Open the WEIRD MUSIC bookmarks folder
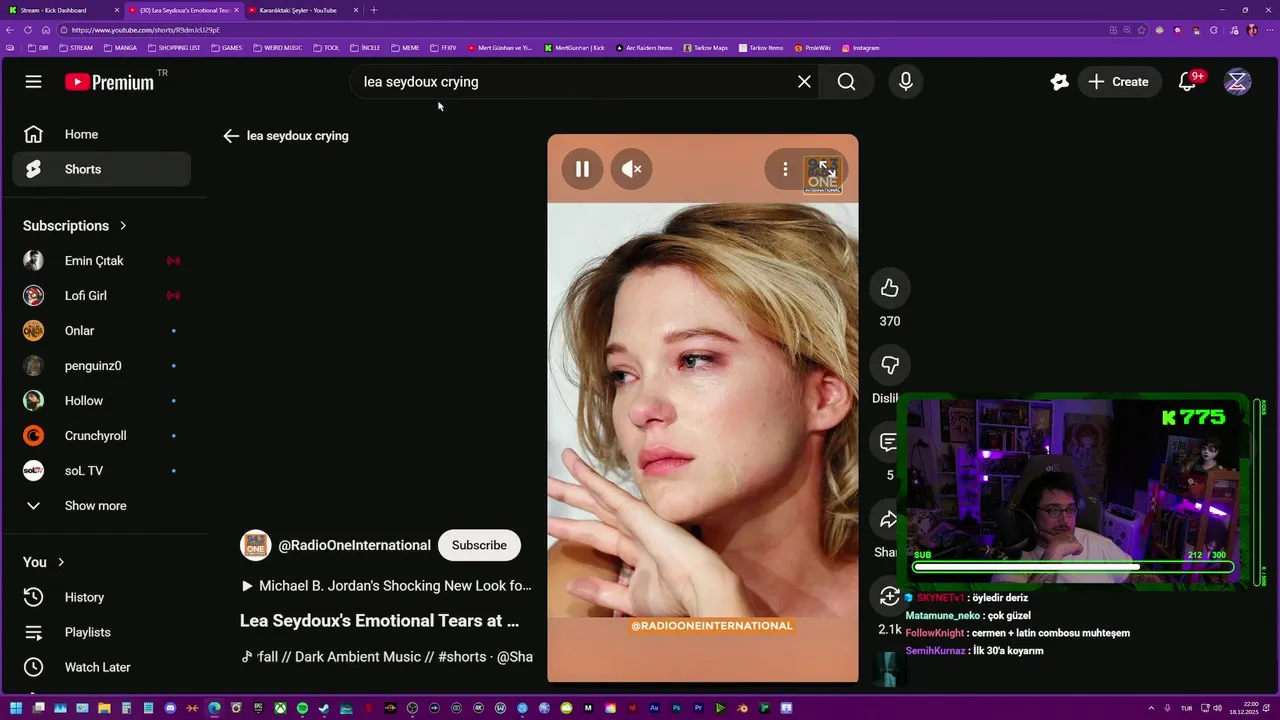This screenshot has width=1280, height=720. (x=278, y=48)
